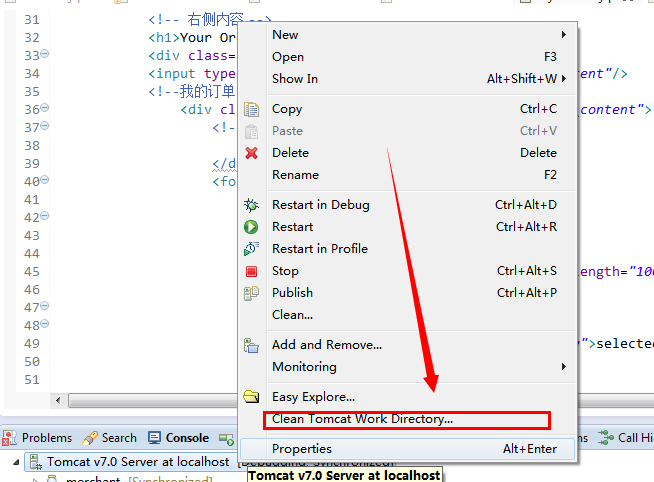The height and width of the screenshot is (482, 654).
Task: Click the Monitoring submenu arrow
Action: coord(564,367)
